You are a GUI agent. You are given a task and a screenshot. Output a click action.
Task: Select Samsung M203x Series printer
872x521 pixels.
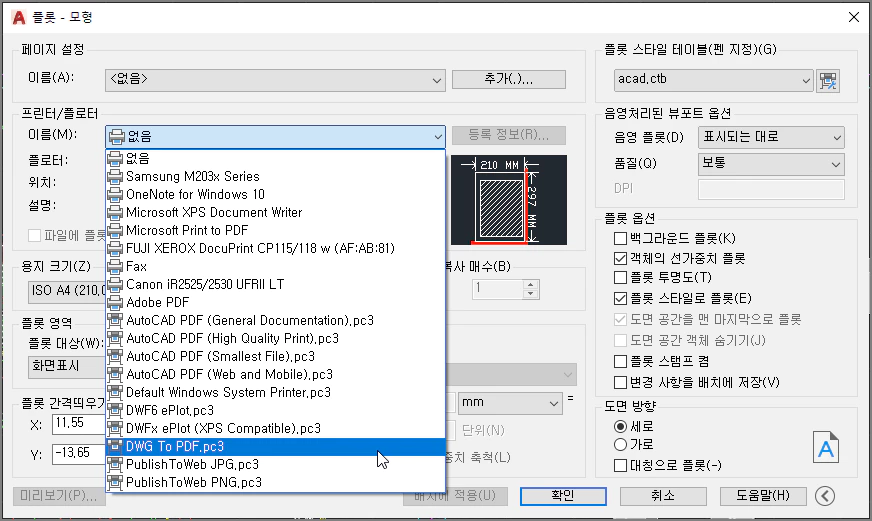pyautogui.click(x=276, y=176)
